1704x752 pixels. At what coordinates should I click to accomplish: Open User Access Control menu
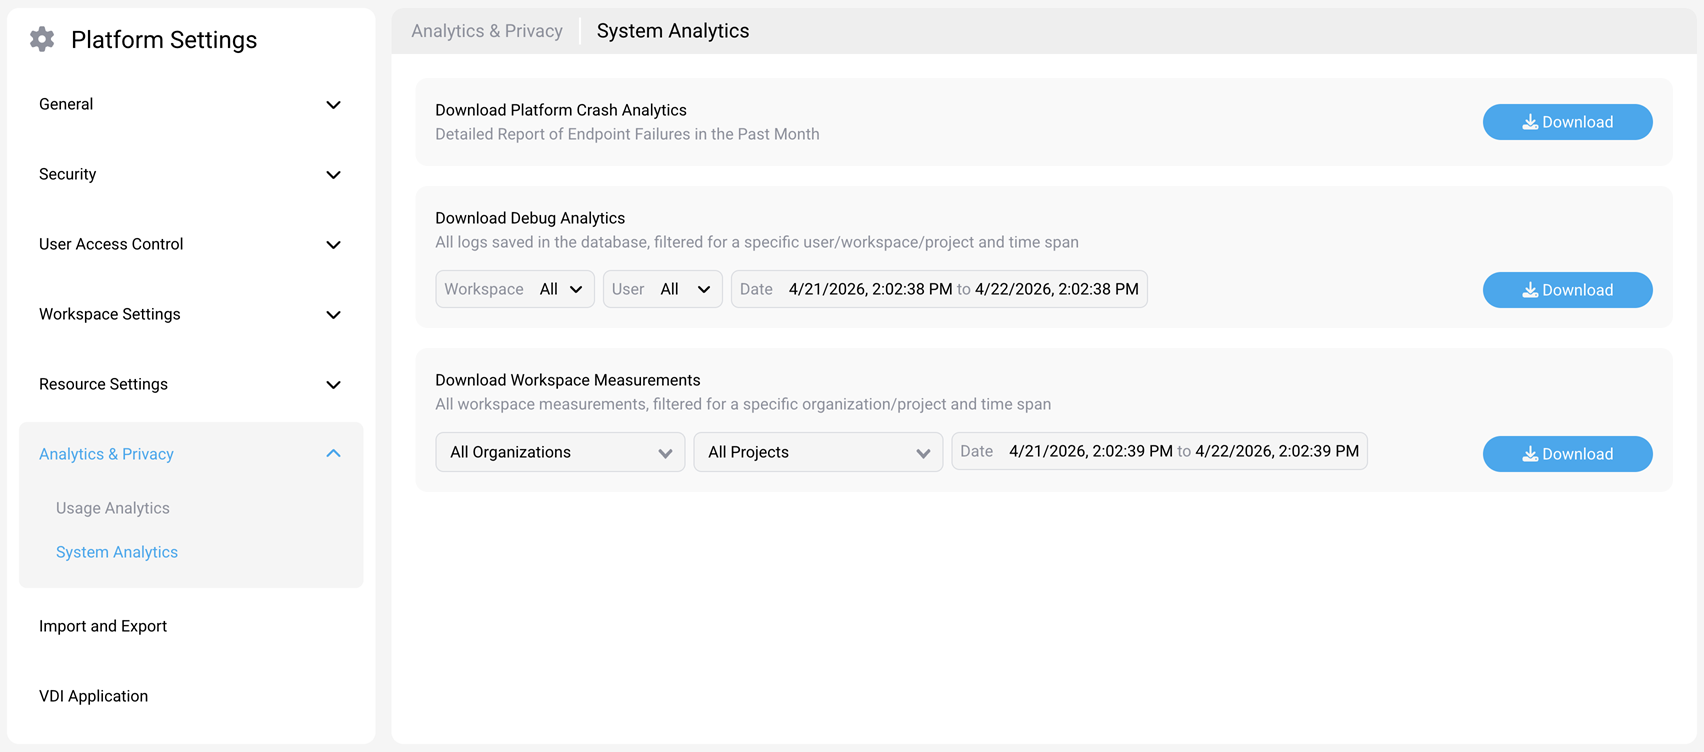click(111, 244)
